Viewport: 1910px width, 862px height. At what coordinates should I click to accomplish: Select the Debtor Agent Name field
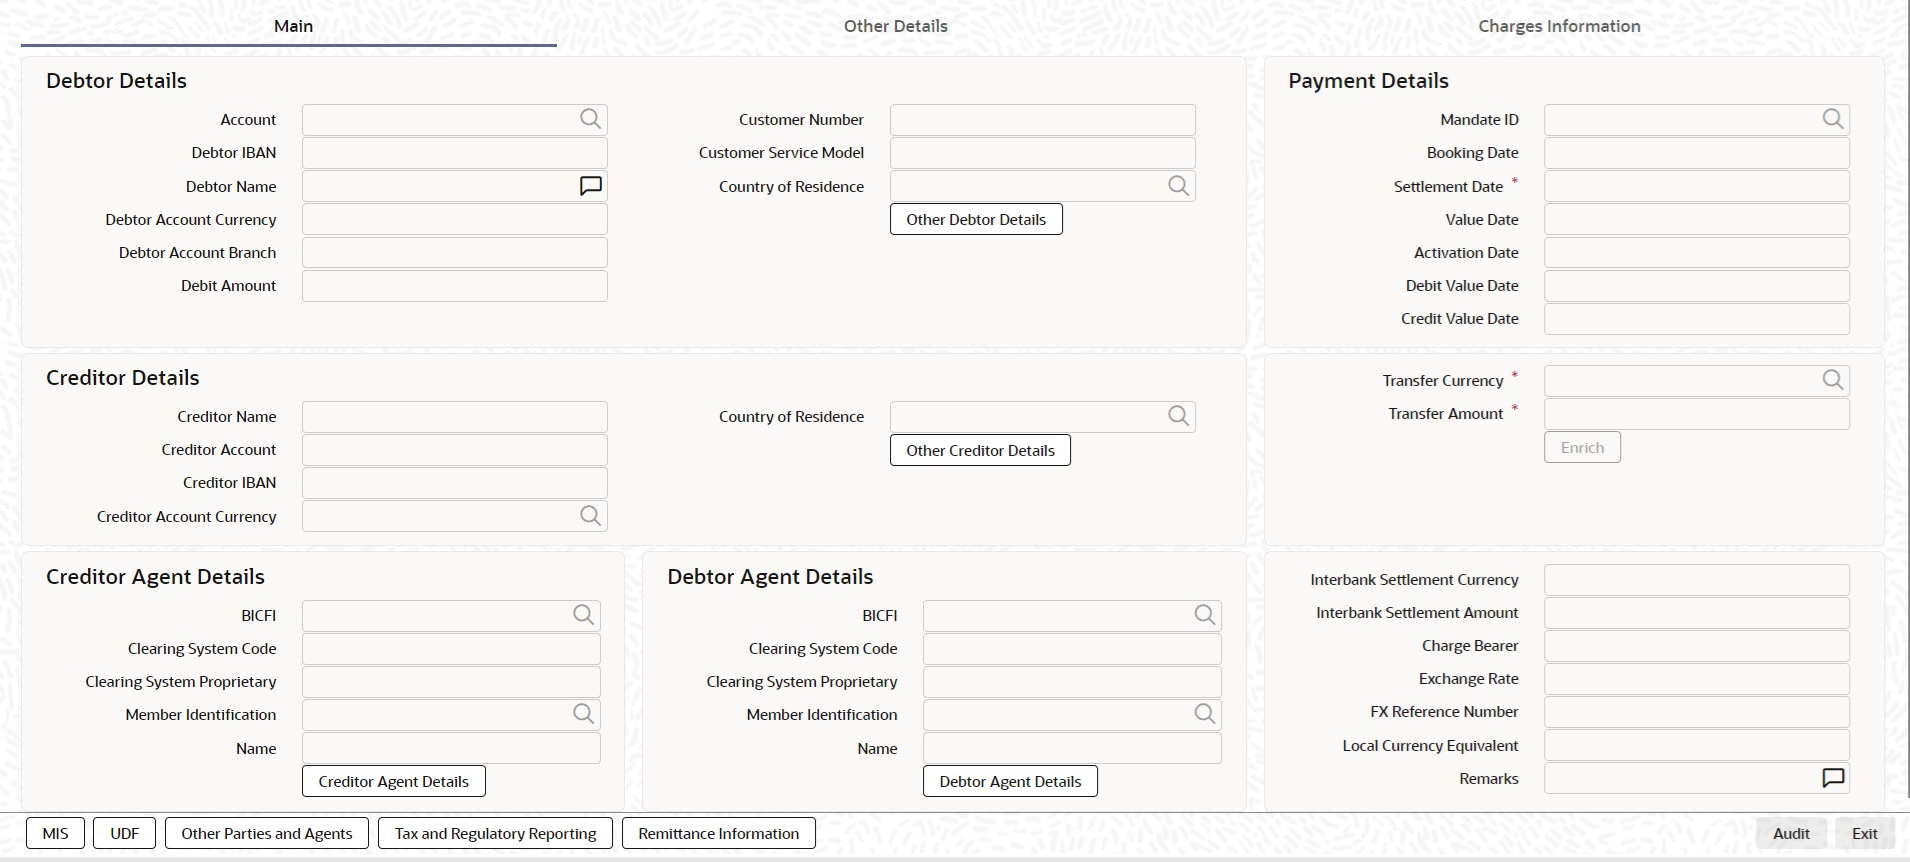[1072, 748]
